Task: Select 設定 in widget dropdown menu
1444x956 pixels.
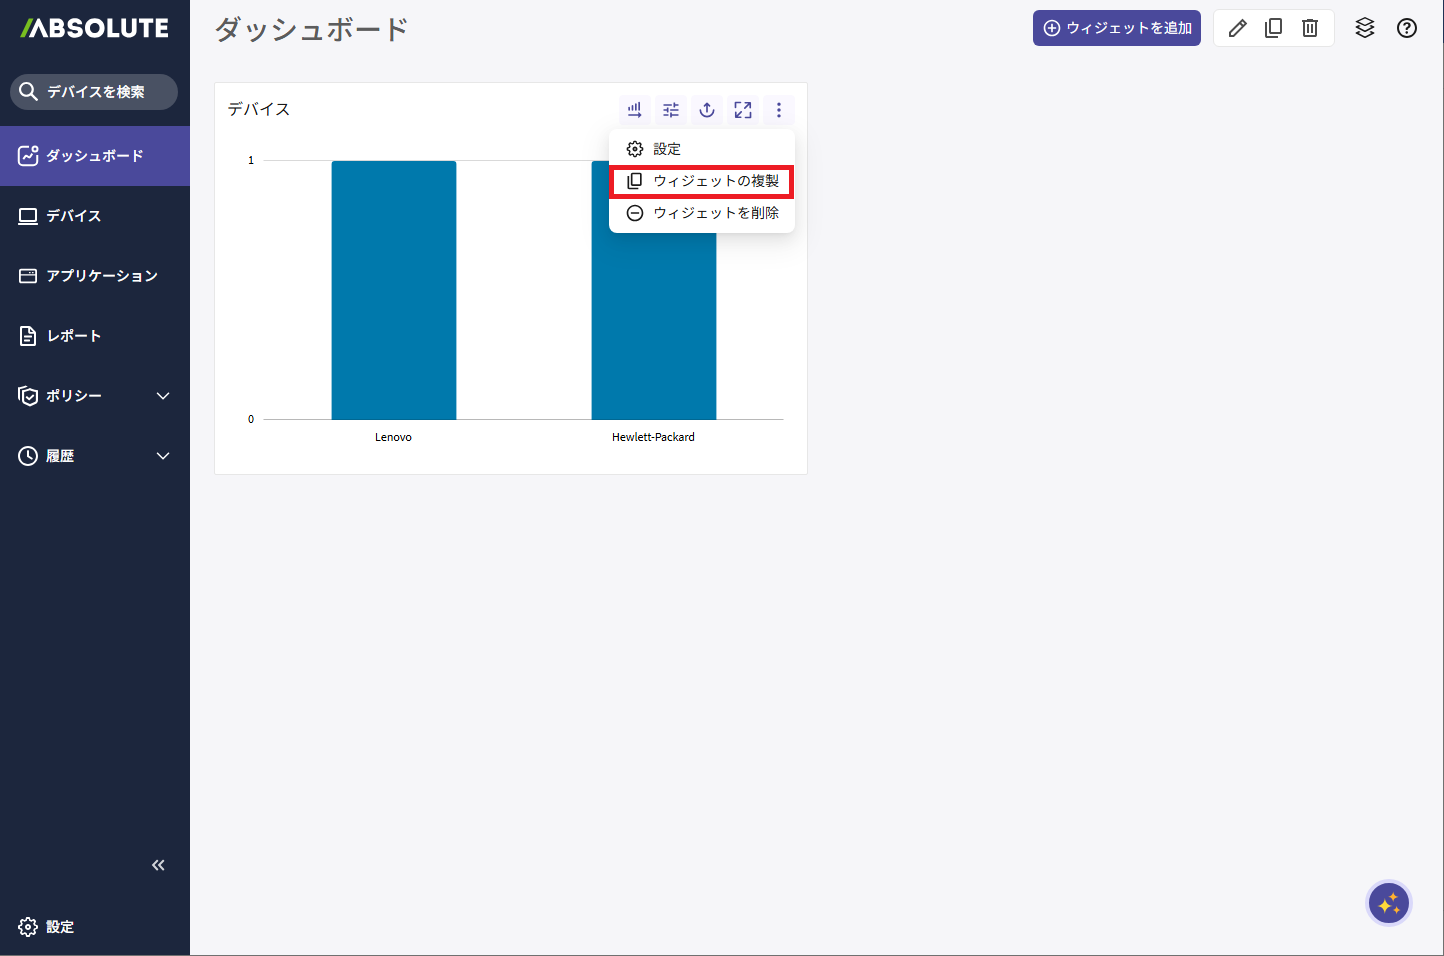Action: click(x=666, y=149)
